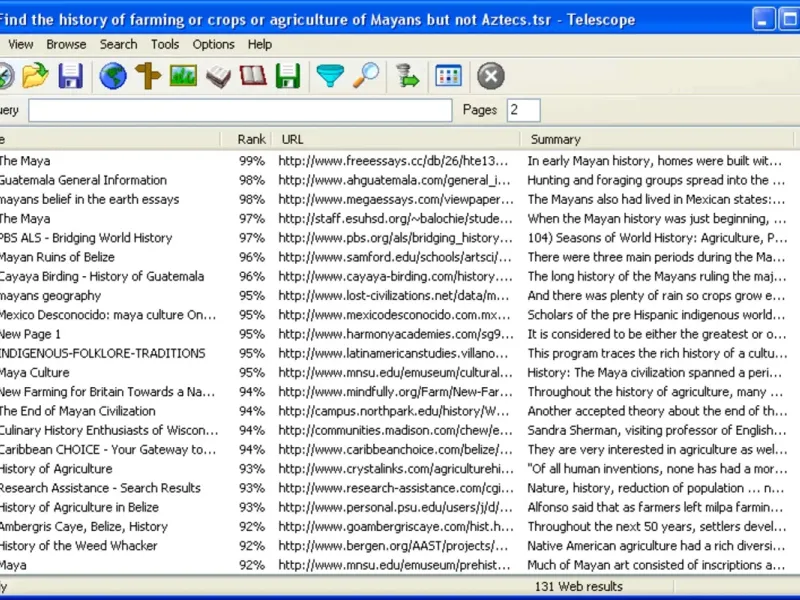The width and height of the screenshot is (800, 600).
Task: Click the pbs.org URL cell
Action: coord(395,238)
